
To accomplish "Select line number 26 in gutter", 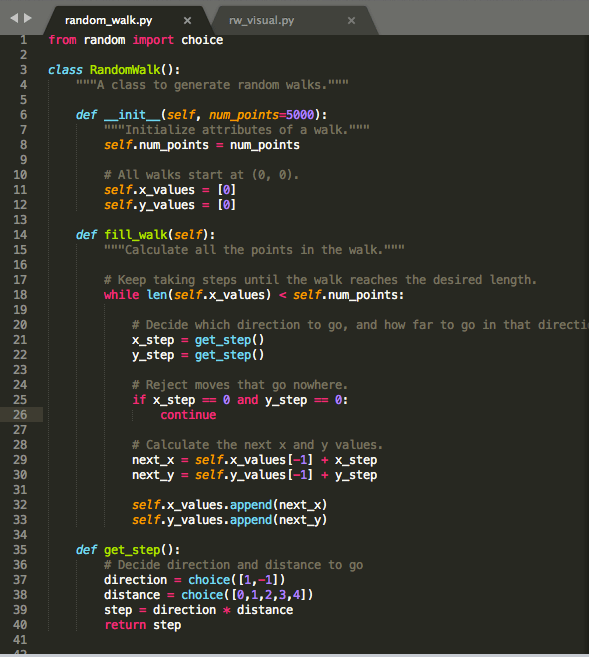I will [20, 415].
